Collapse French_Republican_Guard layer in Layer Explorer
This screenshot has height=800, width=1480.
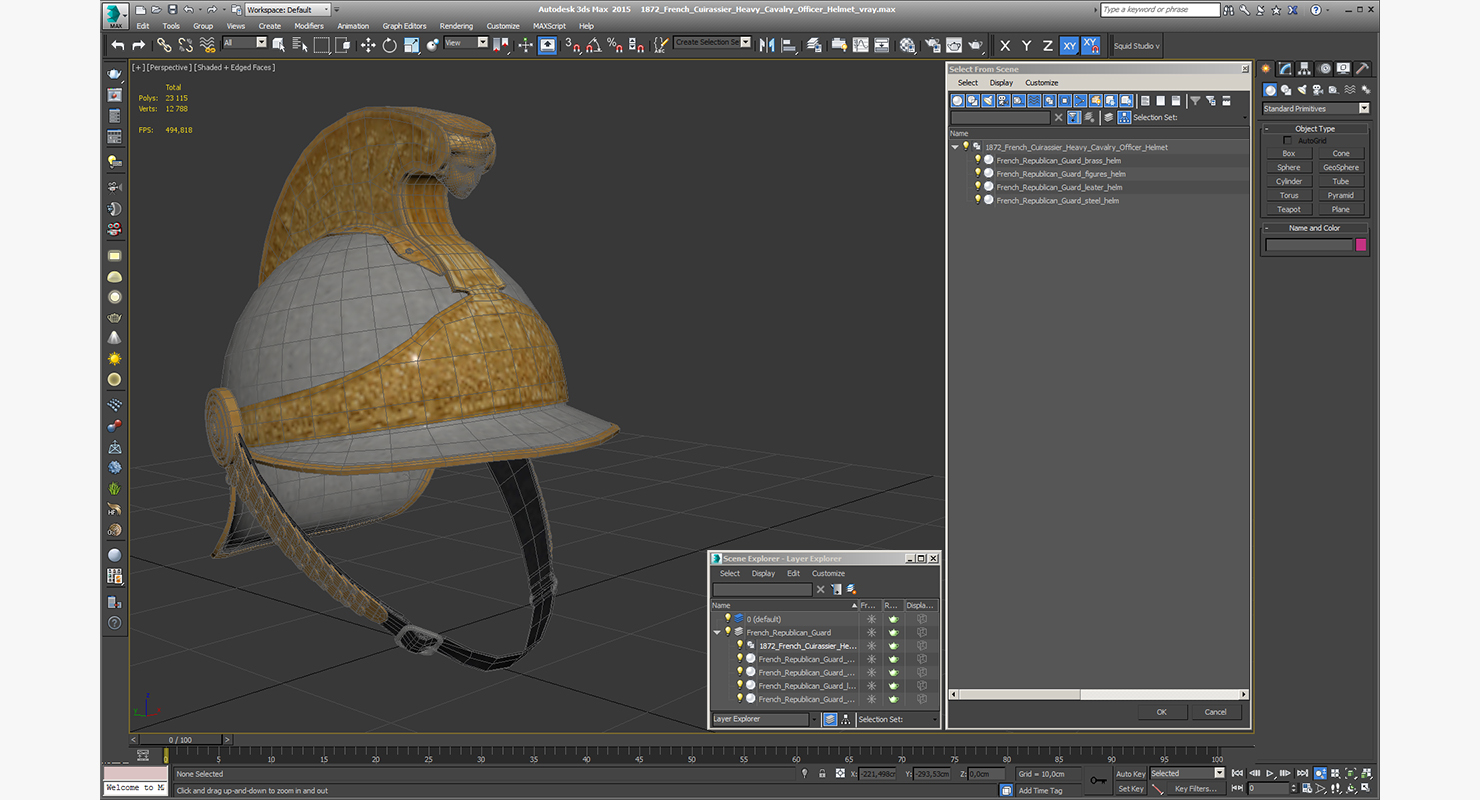point(717,632)
